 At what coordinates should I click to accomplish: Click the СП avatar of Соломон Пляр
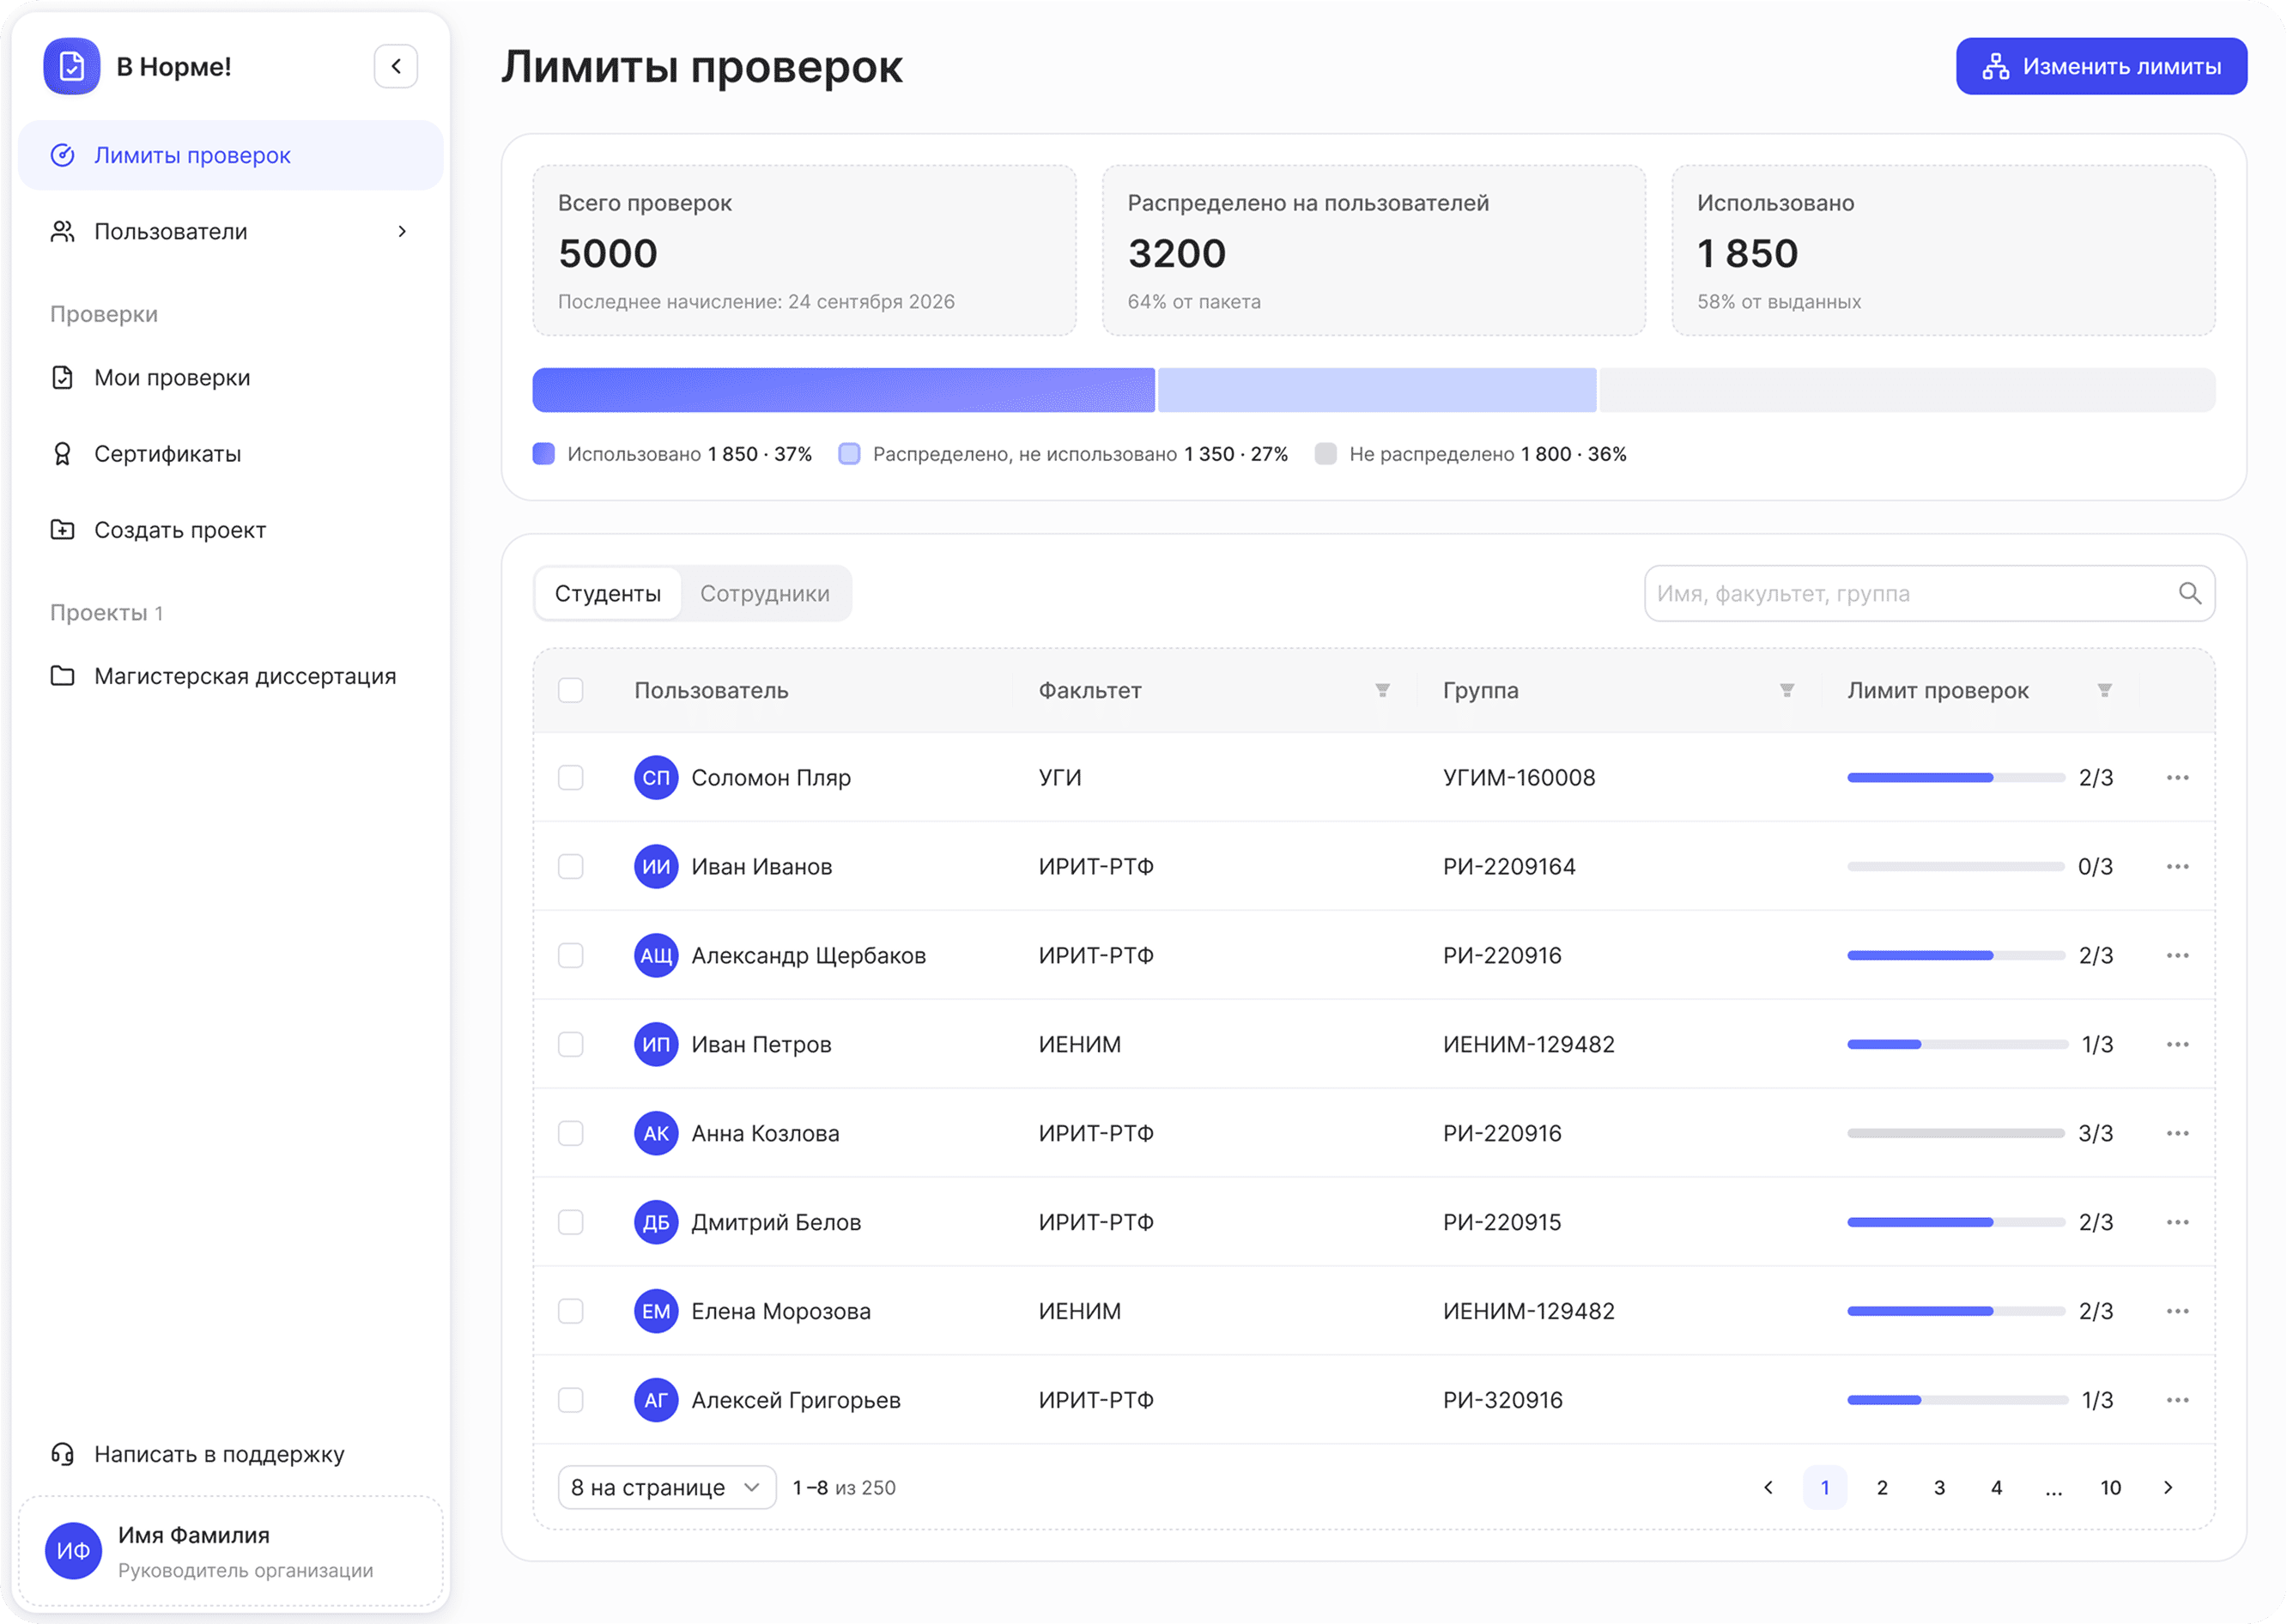[x=656, y=778]
